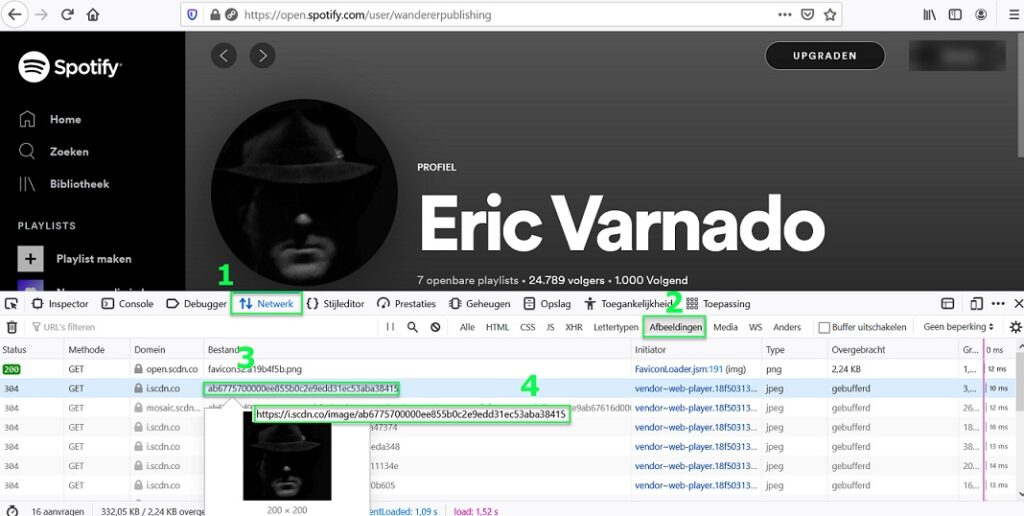1024x516 pixels.
Task: Go to Spotify Home
Action: pyautogui.click(x=50, y=120)
